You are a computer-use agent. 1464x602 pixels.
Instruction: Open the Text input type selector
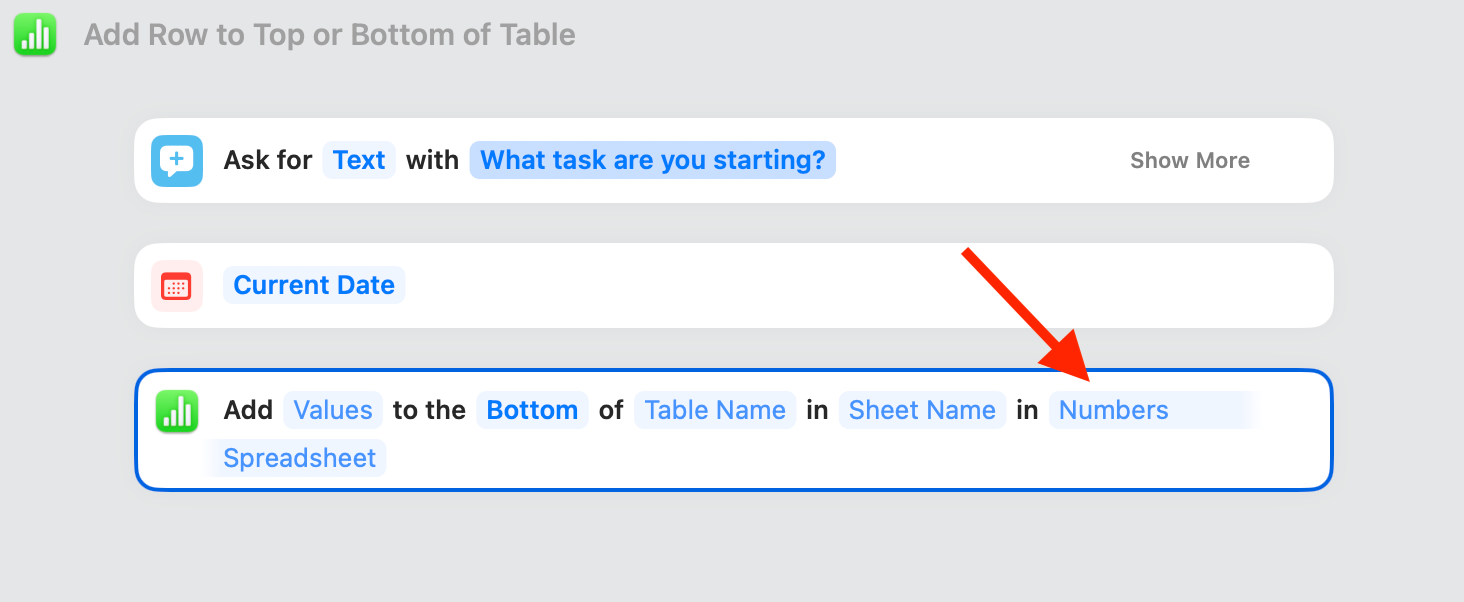[359, 160]
